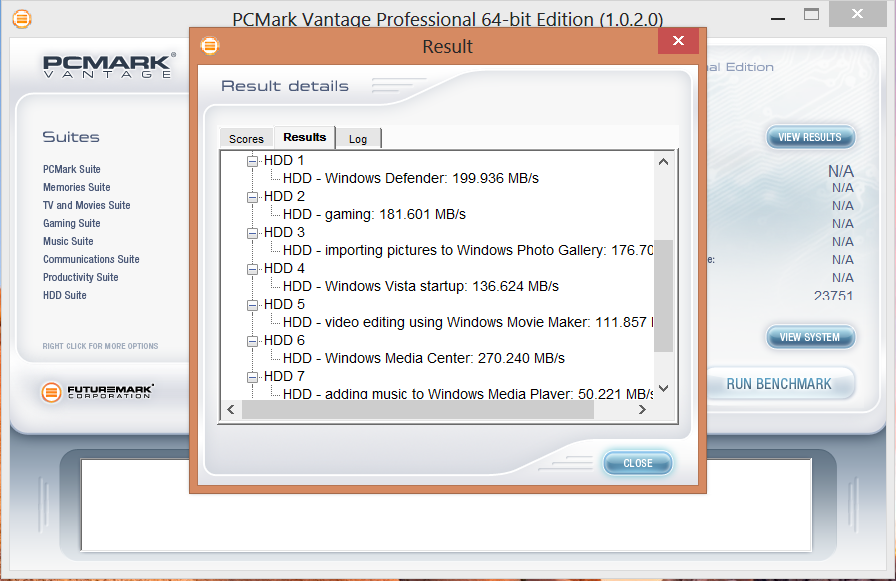Image resolution: width=896 pixels, height=581 pixels.
Task: Open Memories Suite in Suites list
Action: click(77, 187)
